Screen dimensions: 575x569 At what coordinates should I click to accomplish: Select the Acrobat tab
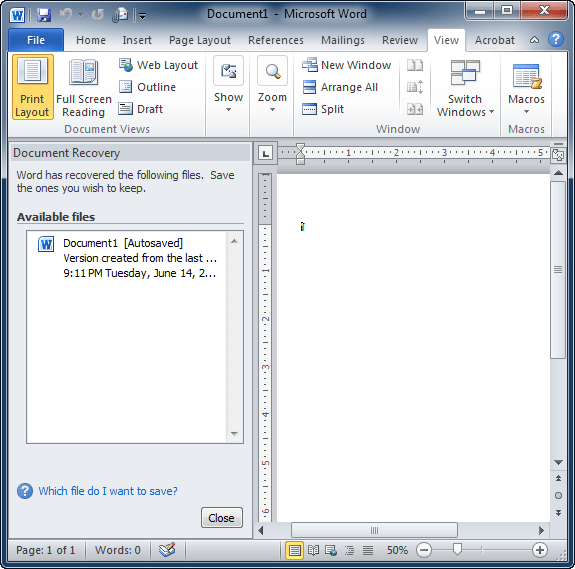click(x=495, y=40)
